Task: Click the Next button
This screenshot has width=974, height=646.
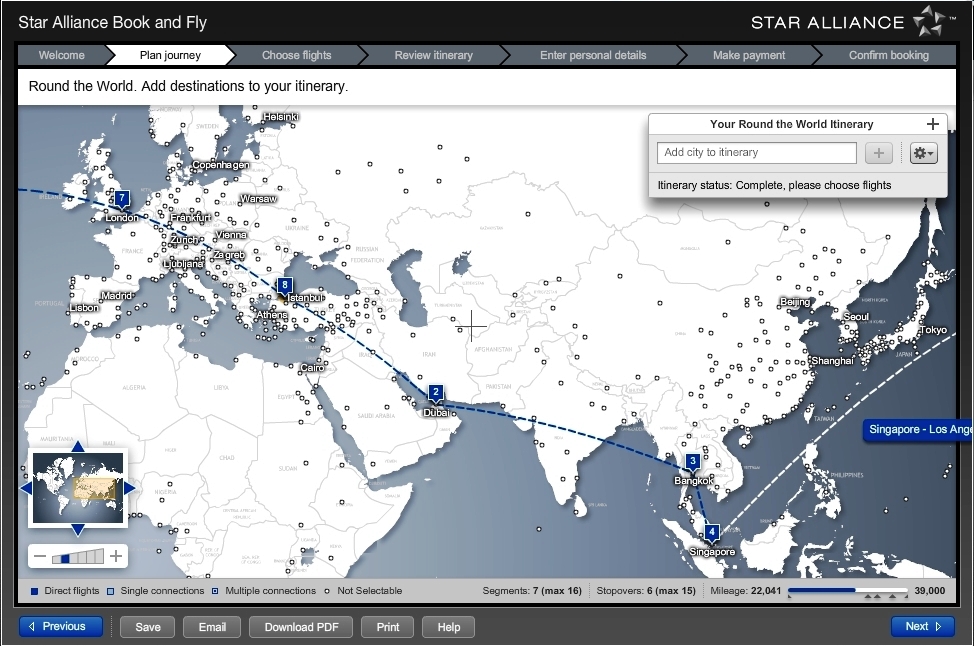Action: coord(923,626)
